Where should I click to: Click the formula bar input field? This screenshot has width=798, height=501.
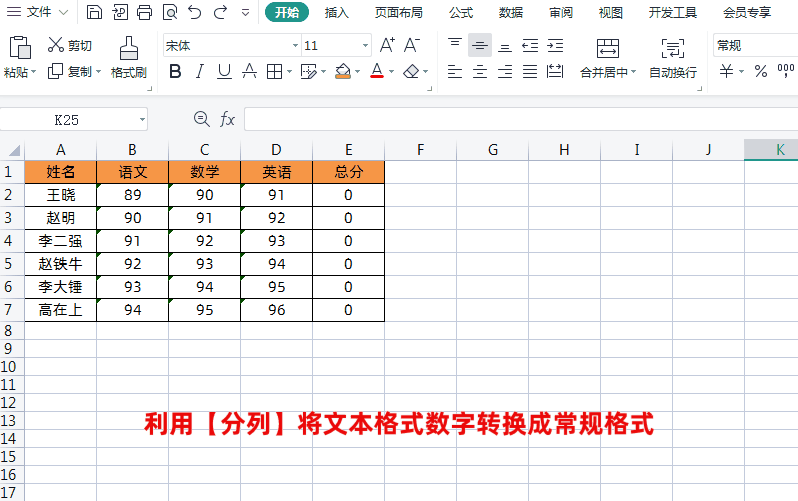pos(521,120)
